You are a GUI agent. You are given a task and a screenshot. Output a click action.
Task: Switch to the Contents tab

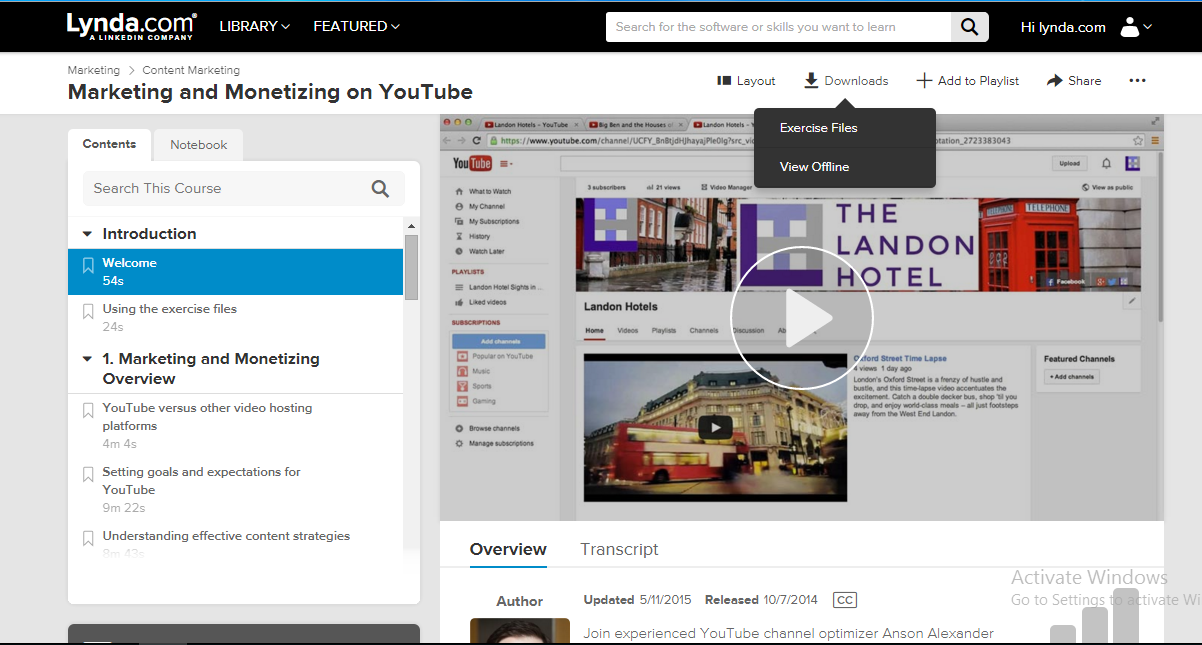[109, 144]
